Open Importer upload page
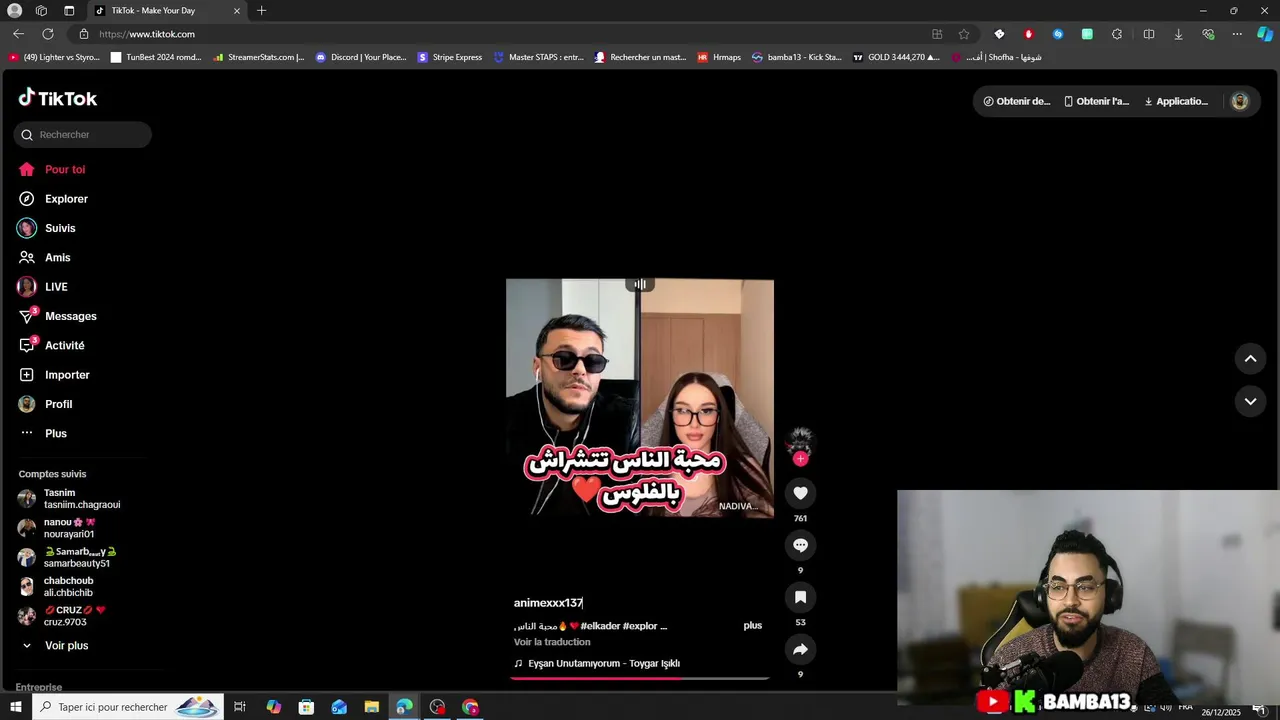1280x720 pixels. pos(54,375)
